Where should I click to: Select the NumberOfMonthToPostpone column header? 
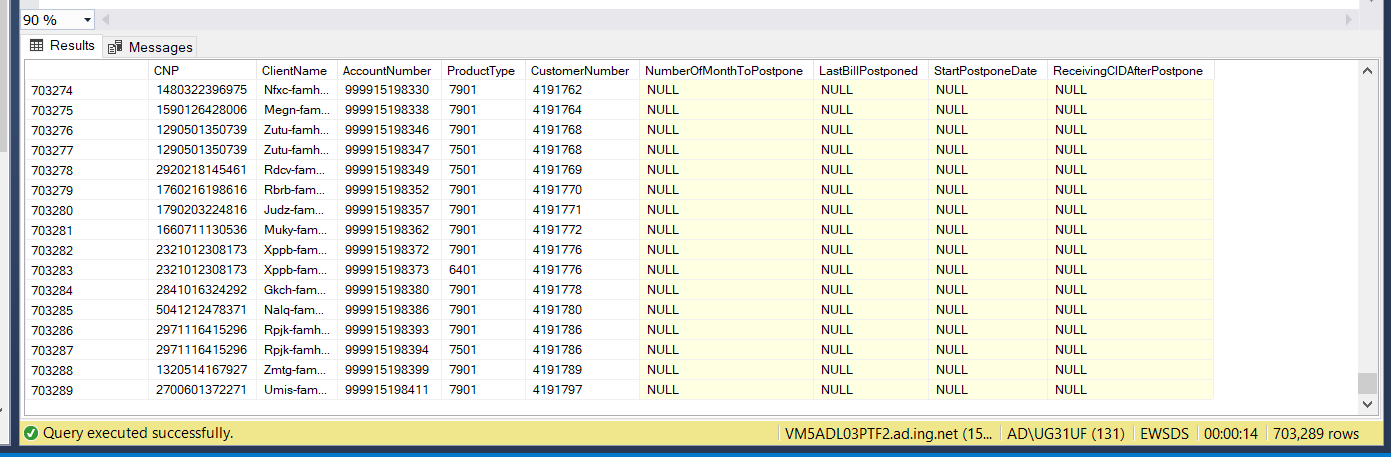(x=724, y=71)
